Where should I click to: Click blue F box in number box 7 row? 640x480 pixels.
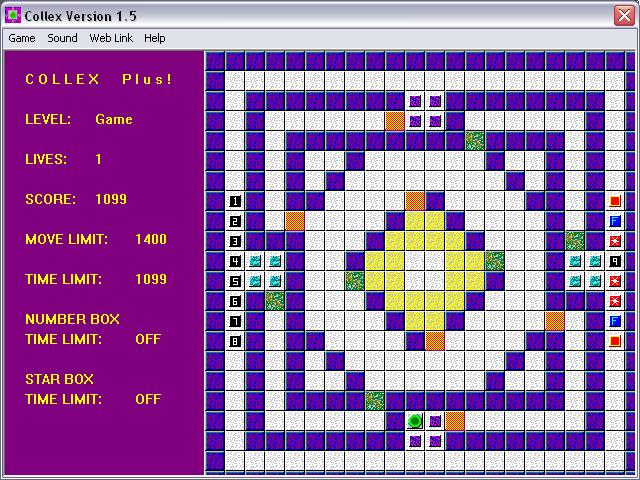tap(615, 321)
